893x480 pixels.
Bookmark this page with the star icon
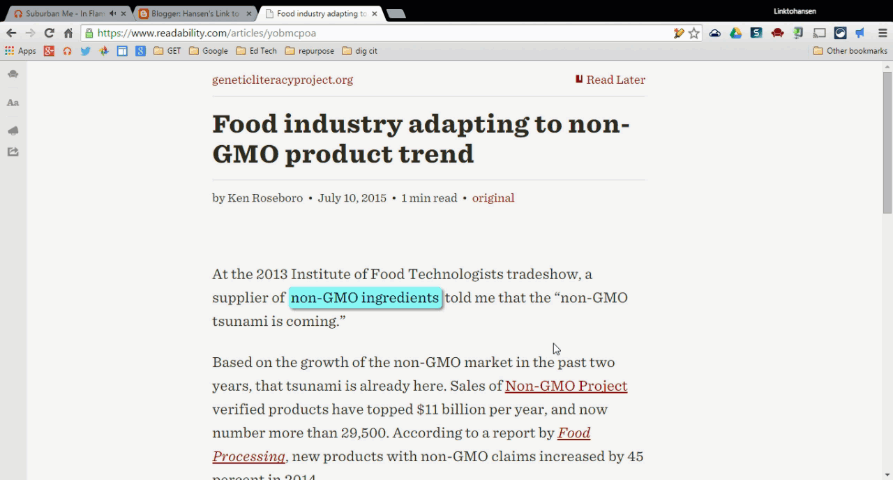tap(694, 33)
